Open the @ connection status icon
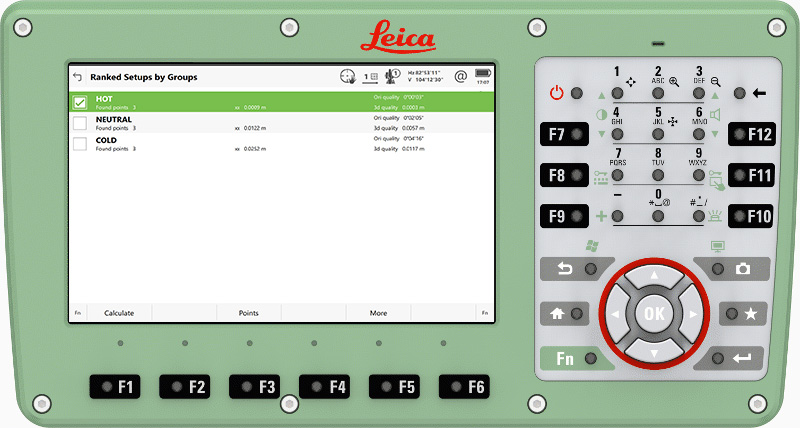The image size is (800, 428). [x=460, y=76]
